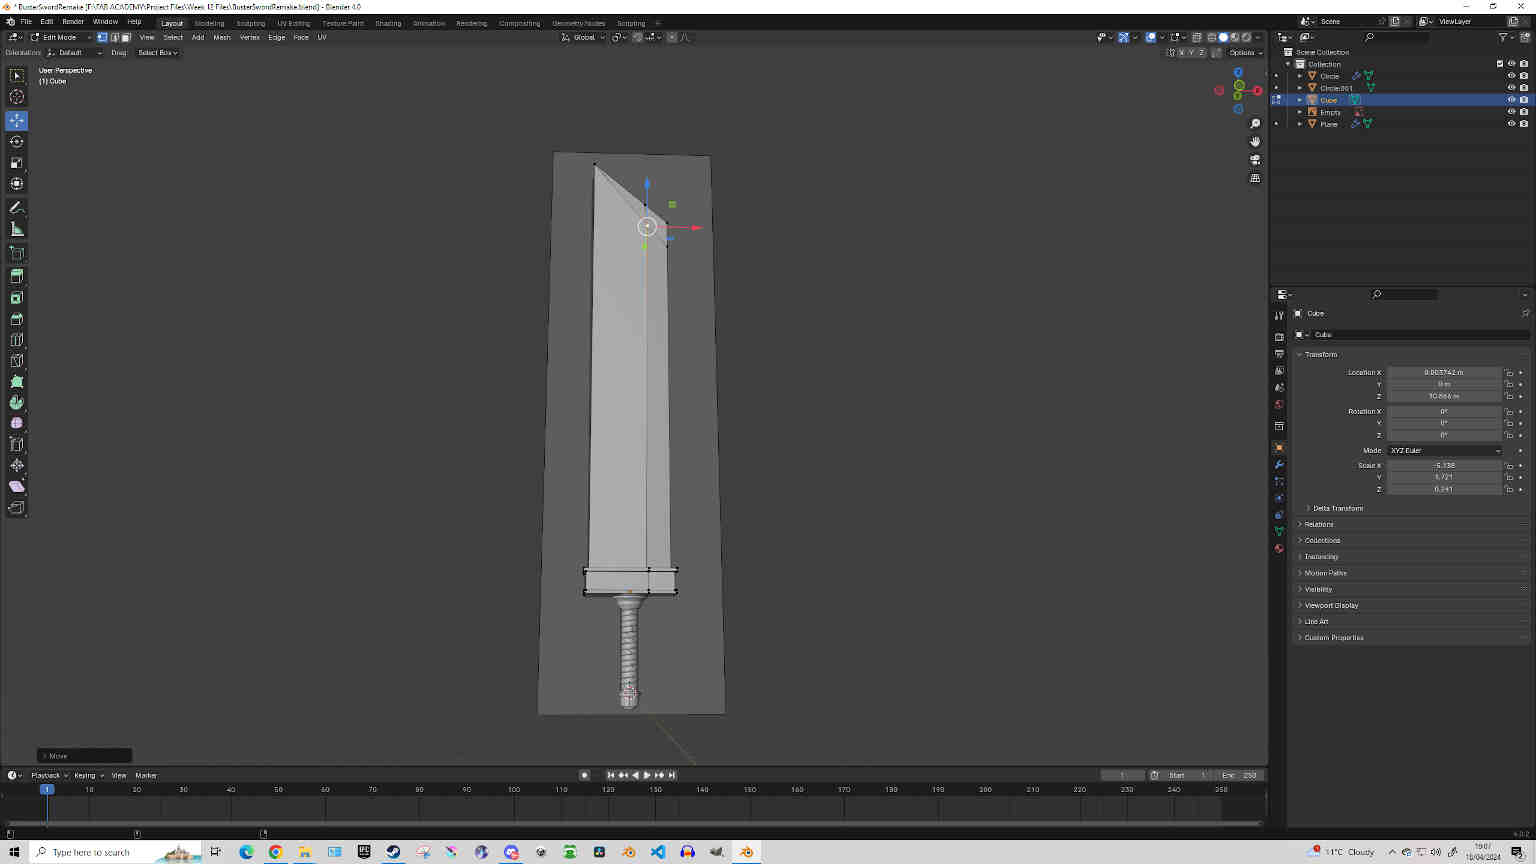The height and width of the screenshot is (864, 1536).
Task: Click the timeline Marker menu
Action: pyautogui.click(x=146, y=775)
